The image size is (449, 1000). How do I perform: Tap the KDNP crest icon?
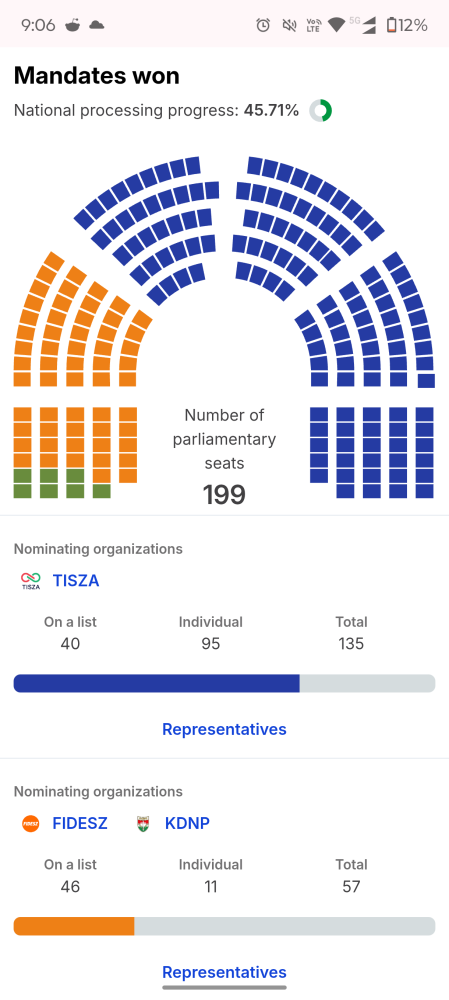click(144, 823)
